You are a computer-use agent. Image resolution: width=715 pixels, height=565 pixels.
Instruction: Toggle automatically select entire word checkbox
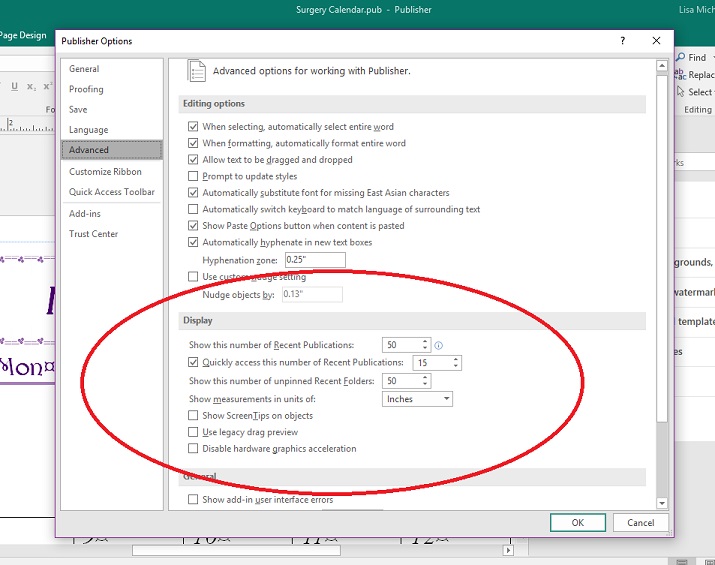193,126
